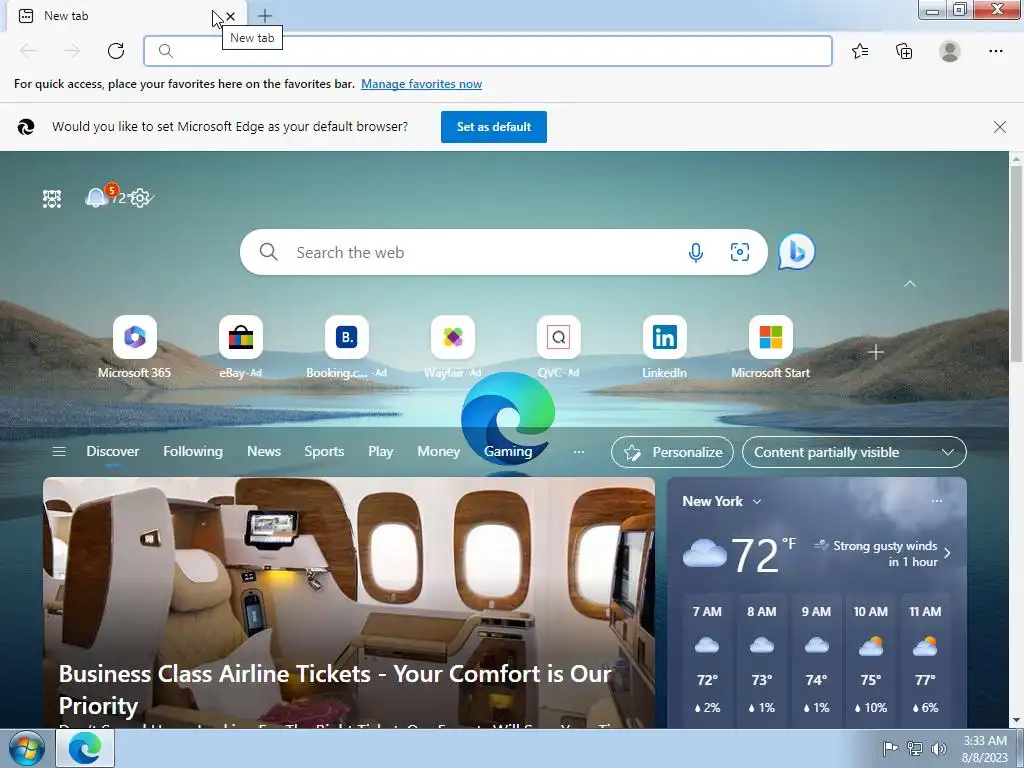Click the Set as default button
Screen dimensions: 1024x768
point(494,127)
